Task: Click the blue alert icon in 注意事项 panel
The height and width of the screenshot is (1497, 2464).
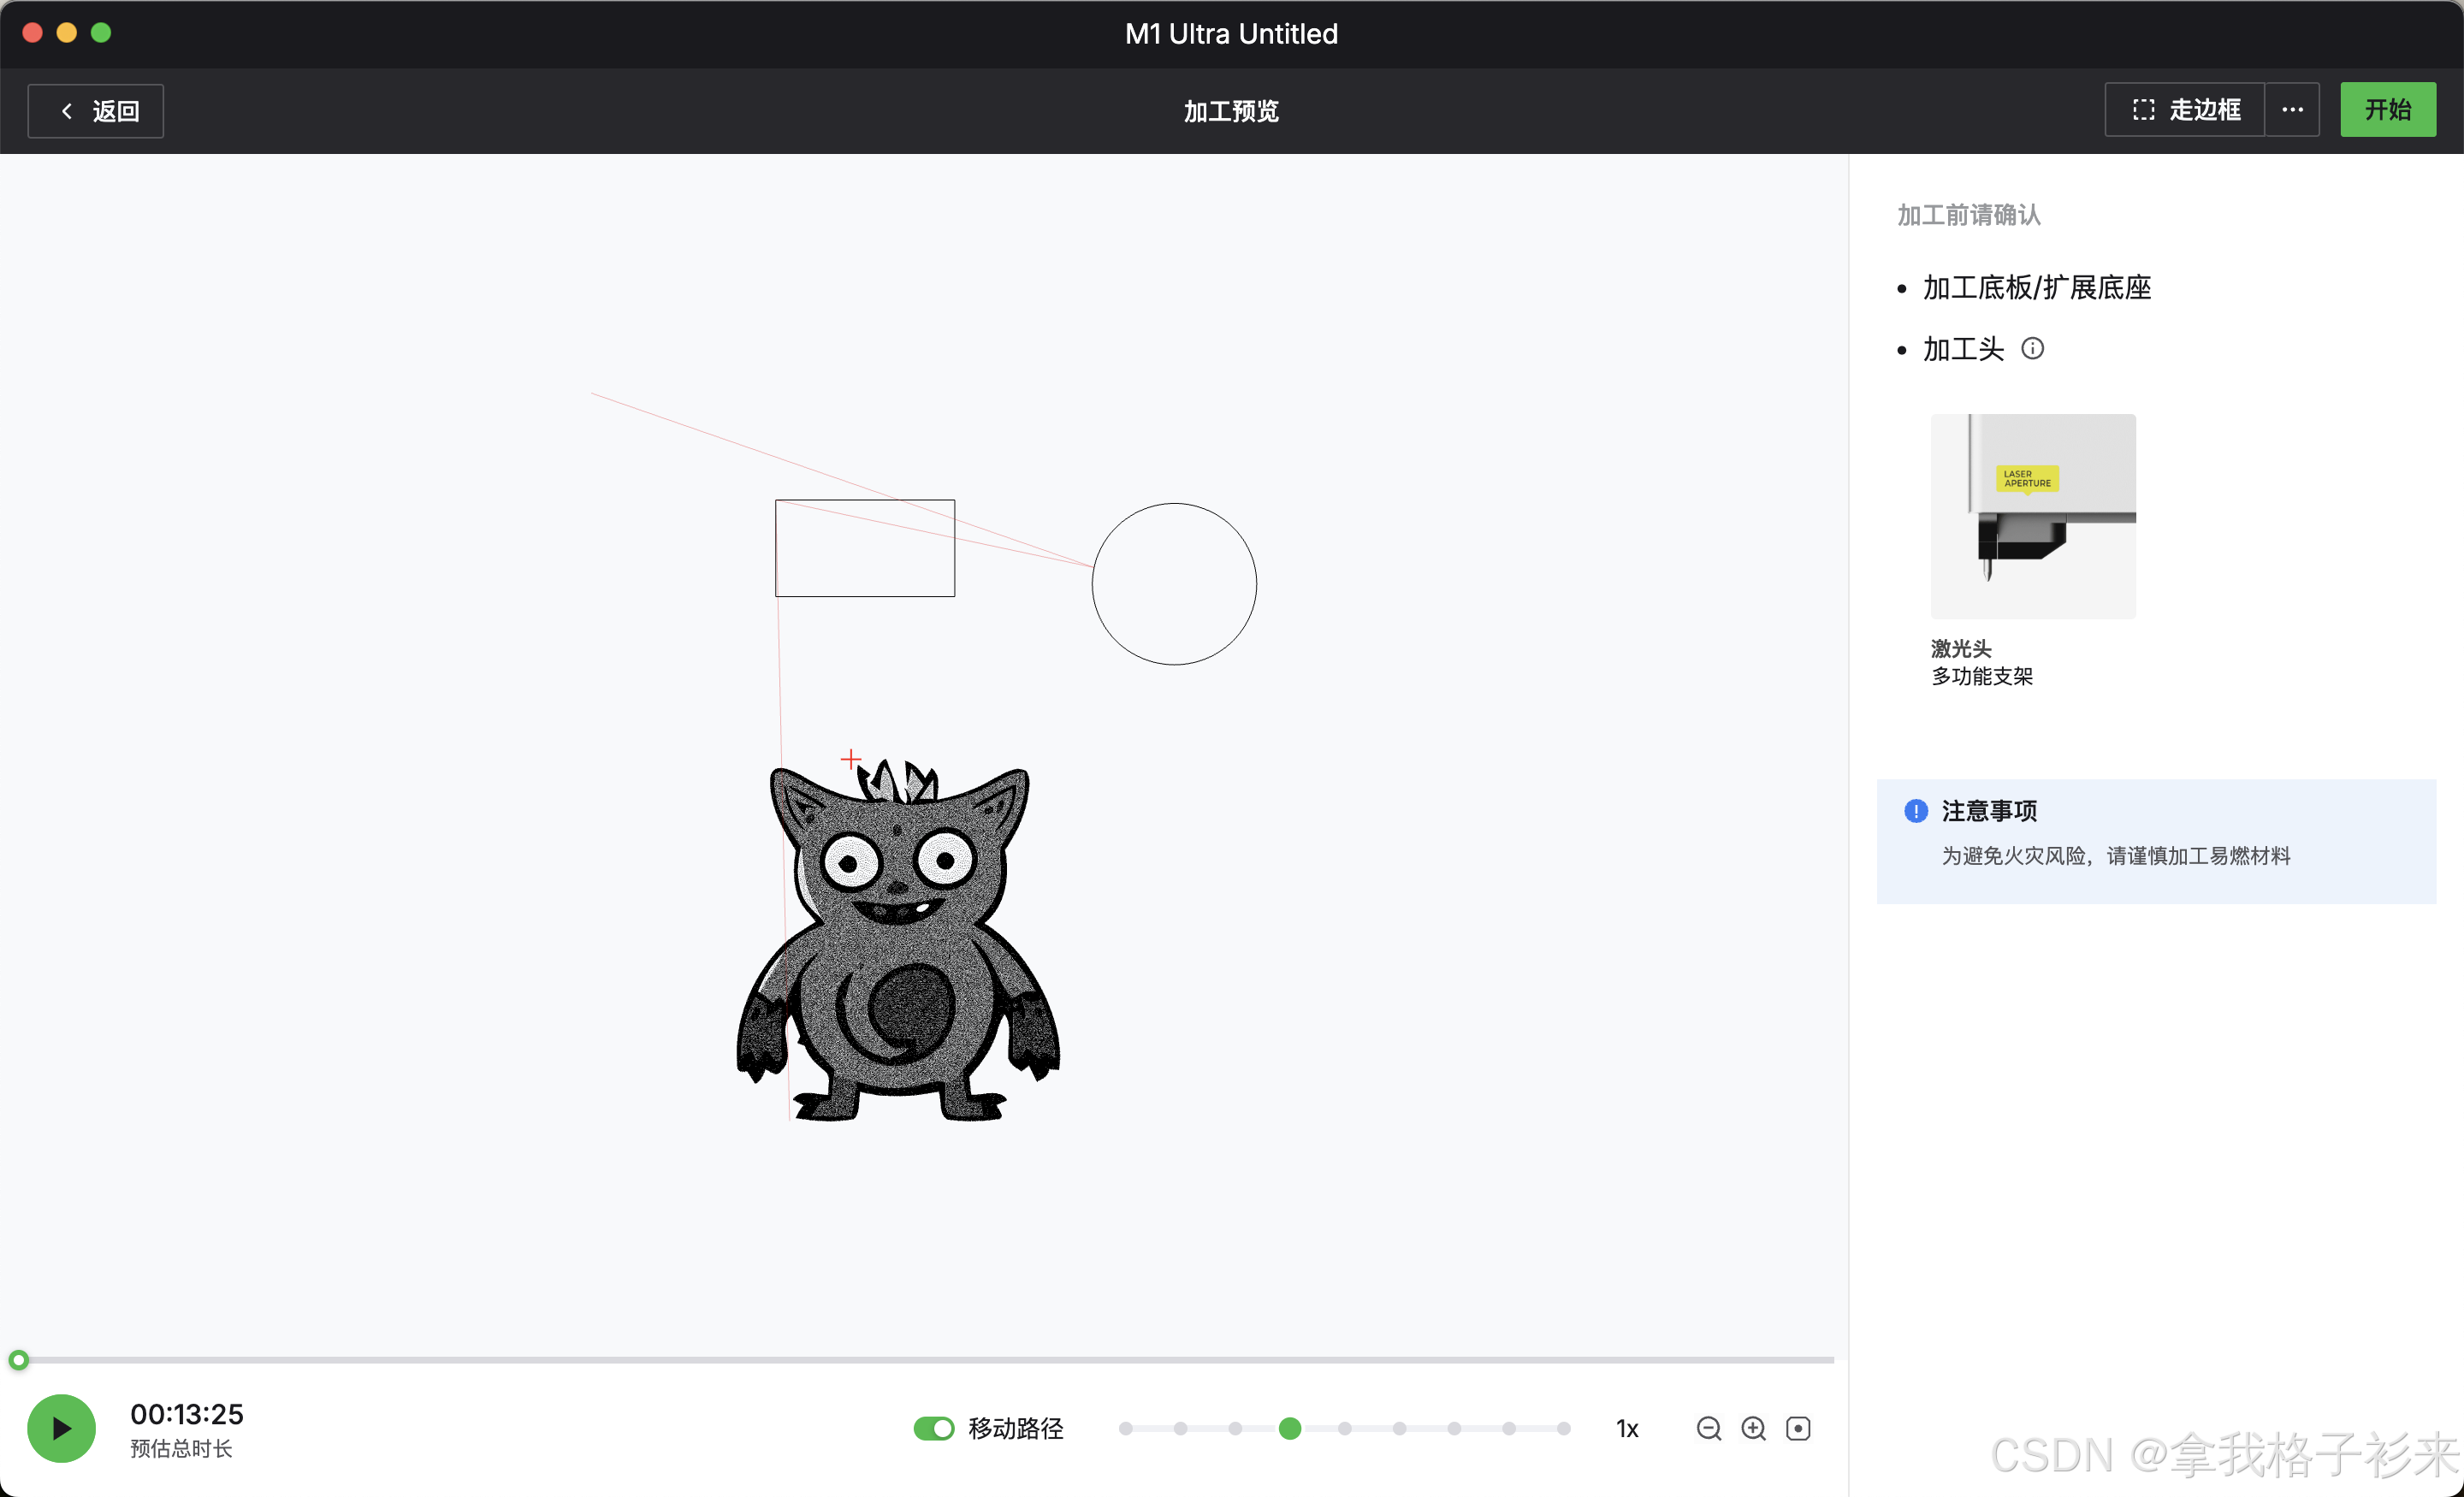Action: [x=1916, y=811]
